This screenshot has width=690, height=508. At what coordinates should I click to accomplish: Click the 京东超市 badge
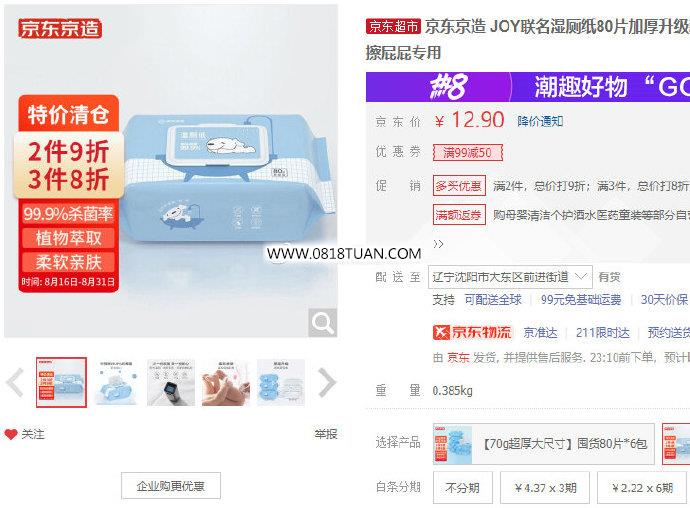pyautogui.click(x=393, y=26)
